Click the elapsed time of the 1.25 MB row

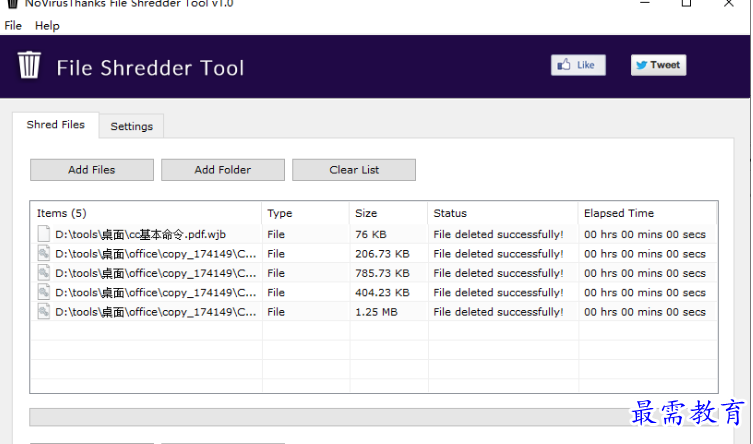click(x=644, y=312)
